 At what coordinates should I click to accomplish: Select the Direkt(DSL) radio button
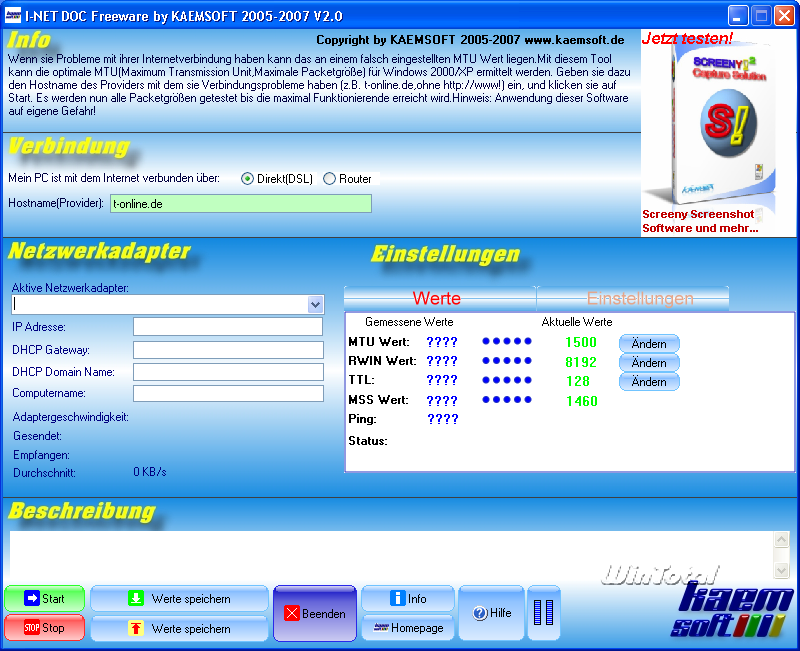[x=247, y=179]
